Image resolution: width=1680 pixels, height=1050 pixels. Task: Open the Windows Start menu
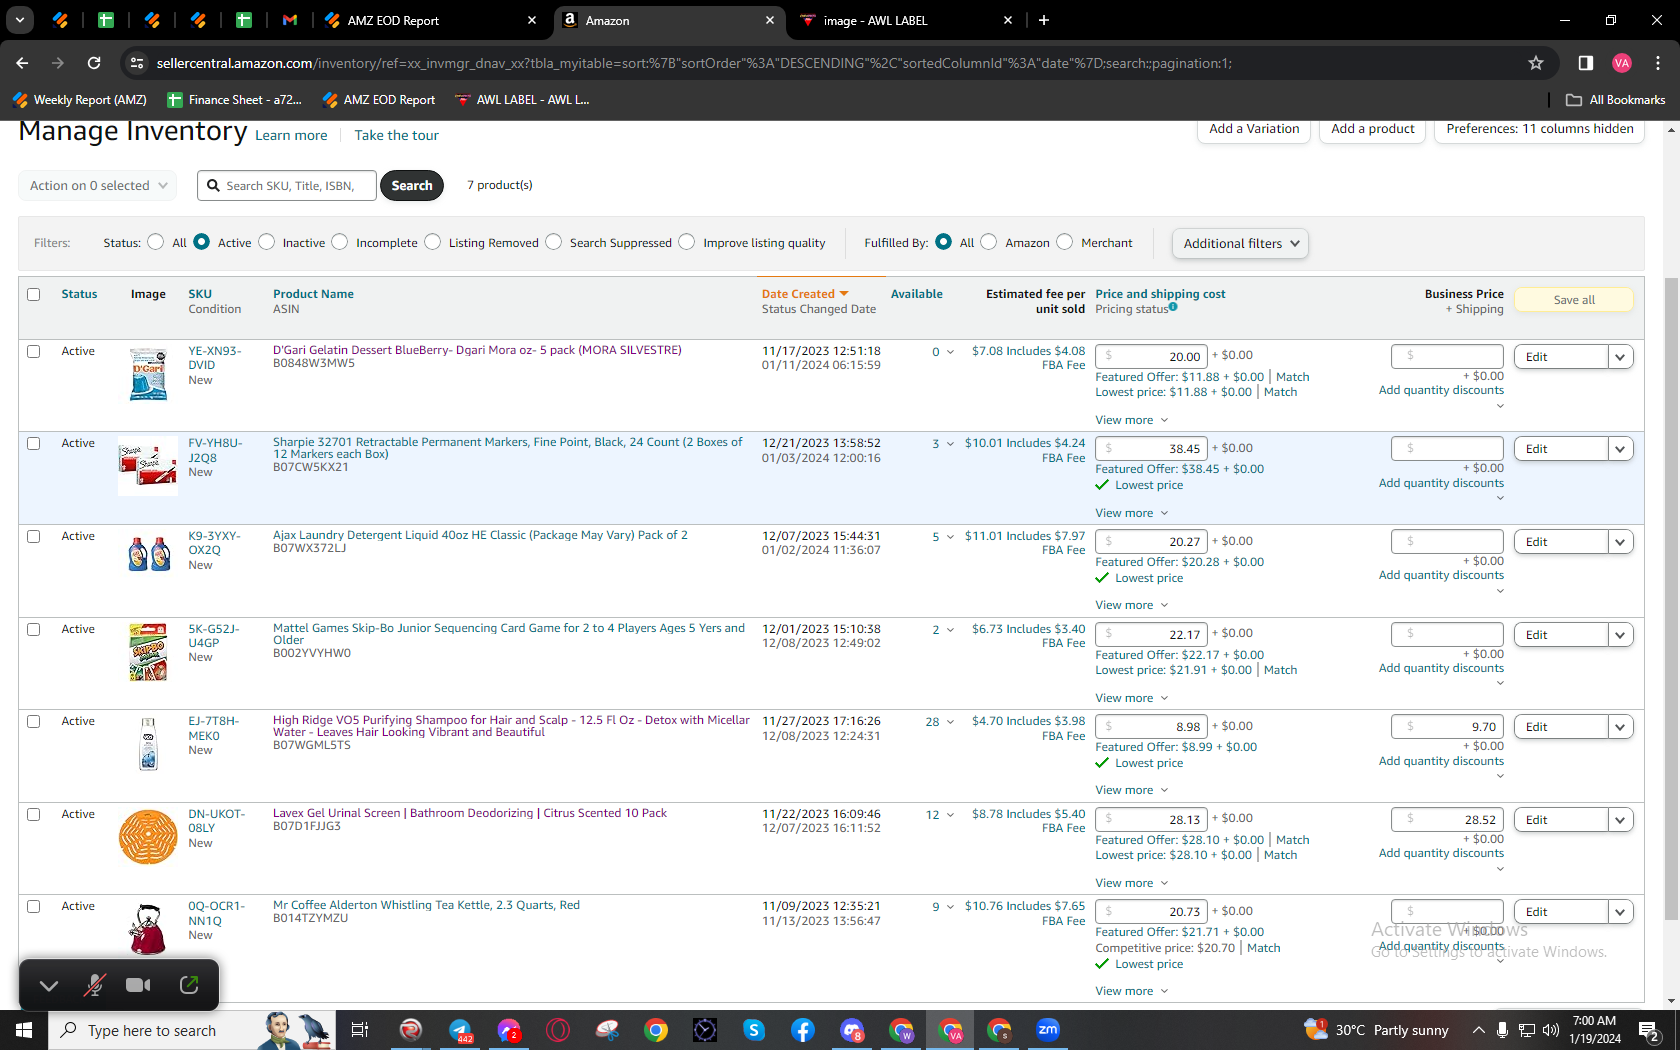pyautogui.click(x=24, y=1030)
